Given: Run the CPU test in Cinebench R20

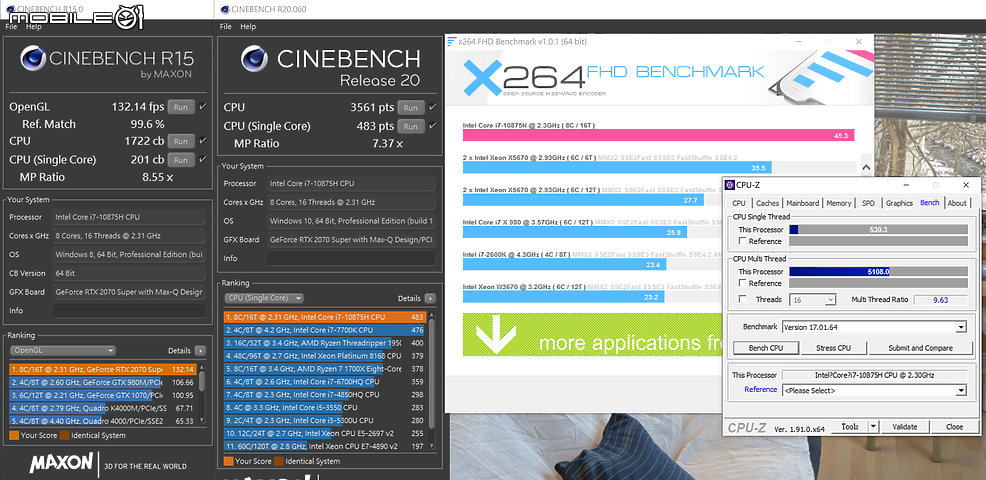Looking at the screenshot, I should (x=411, y=108).
